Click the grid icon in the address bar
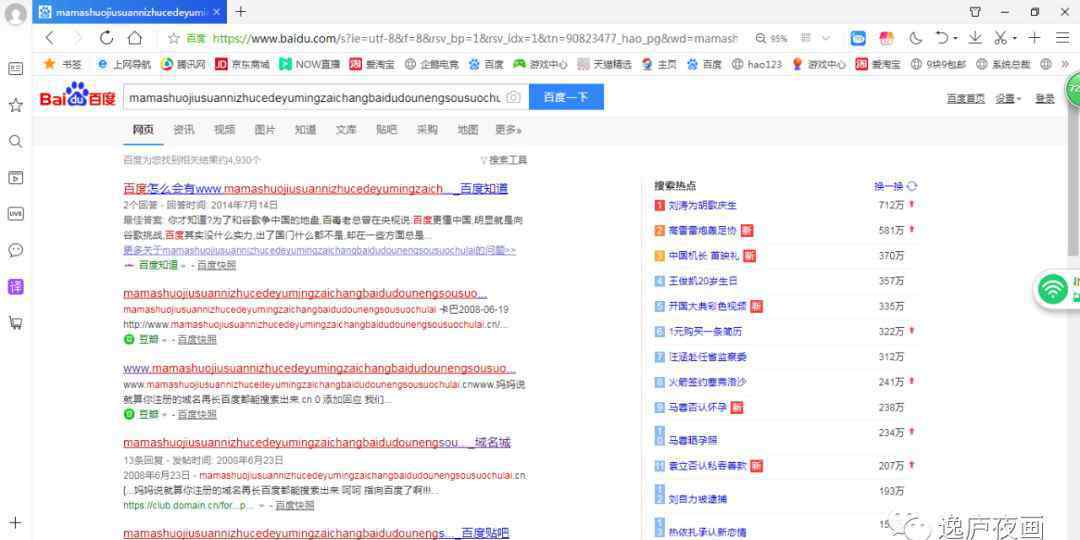Screen dimensions: 1080x540 tap(805, 39)
